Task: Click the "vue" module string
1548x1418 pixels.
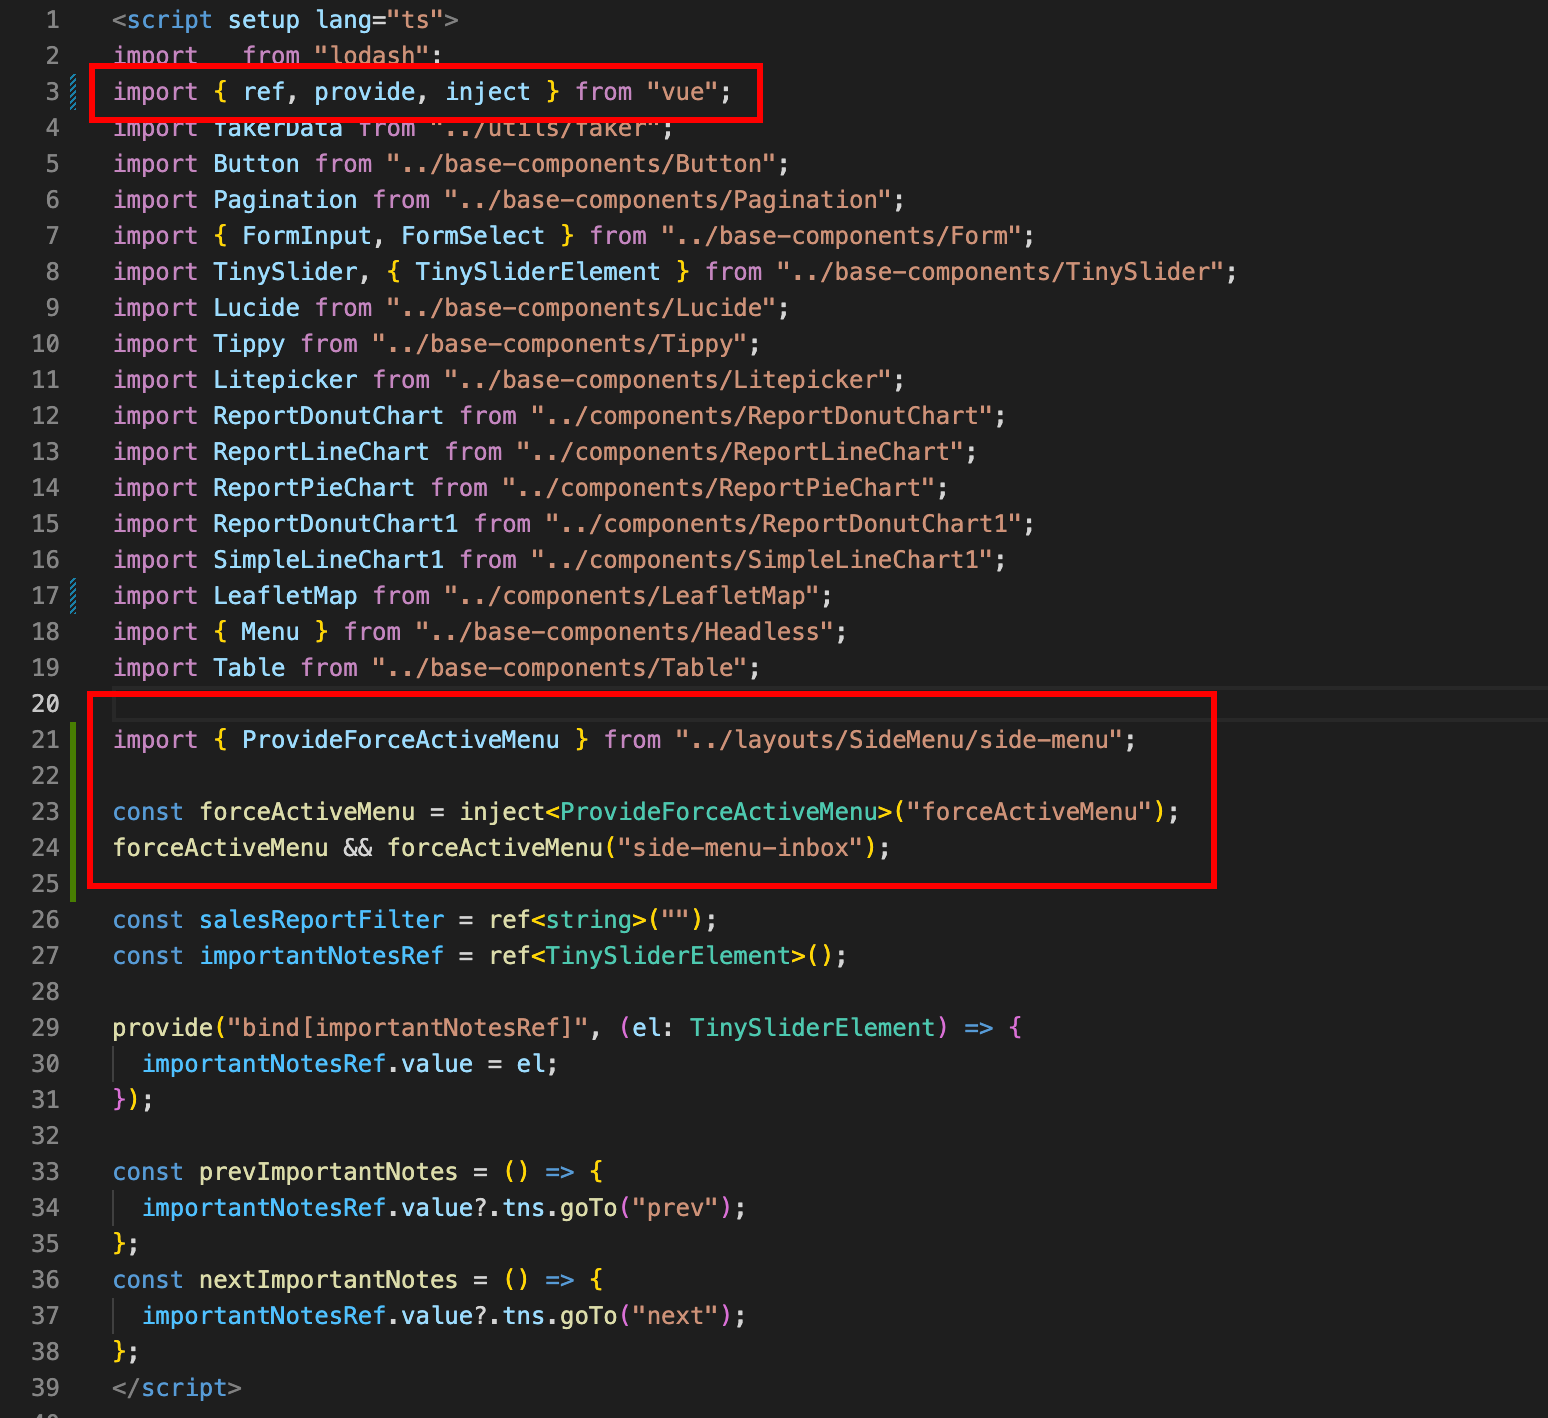Action: (682, 92)
